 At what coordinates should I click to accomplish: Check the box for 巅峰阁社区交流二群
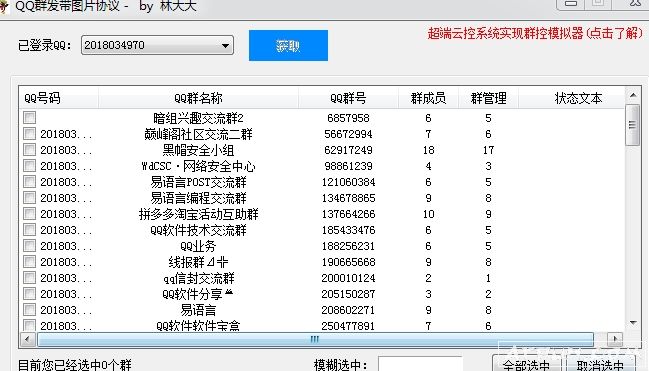tap(29, 134)
